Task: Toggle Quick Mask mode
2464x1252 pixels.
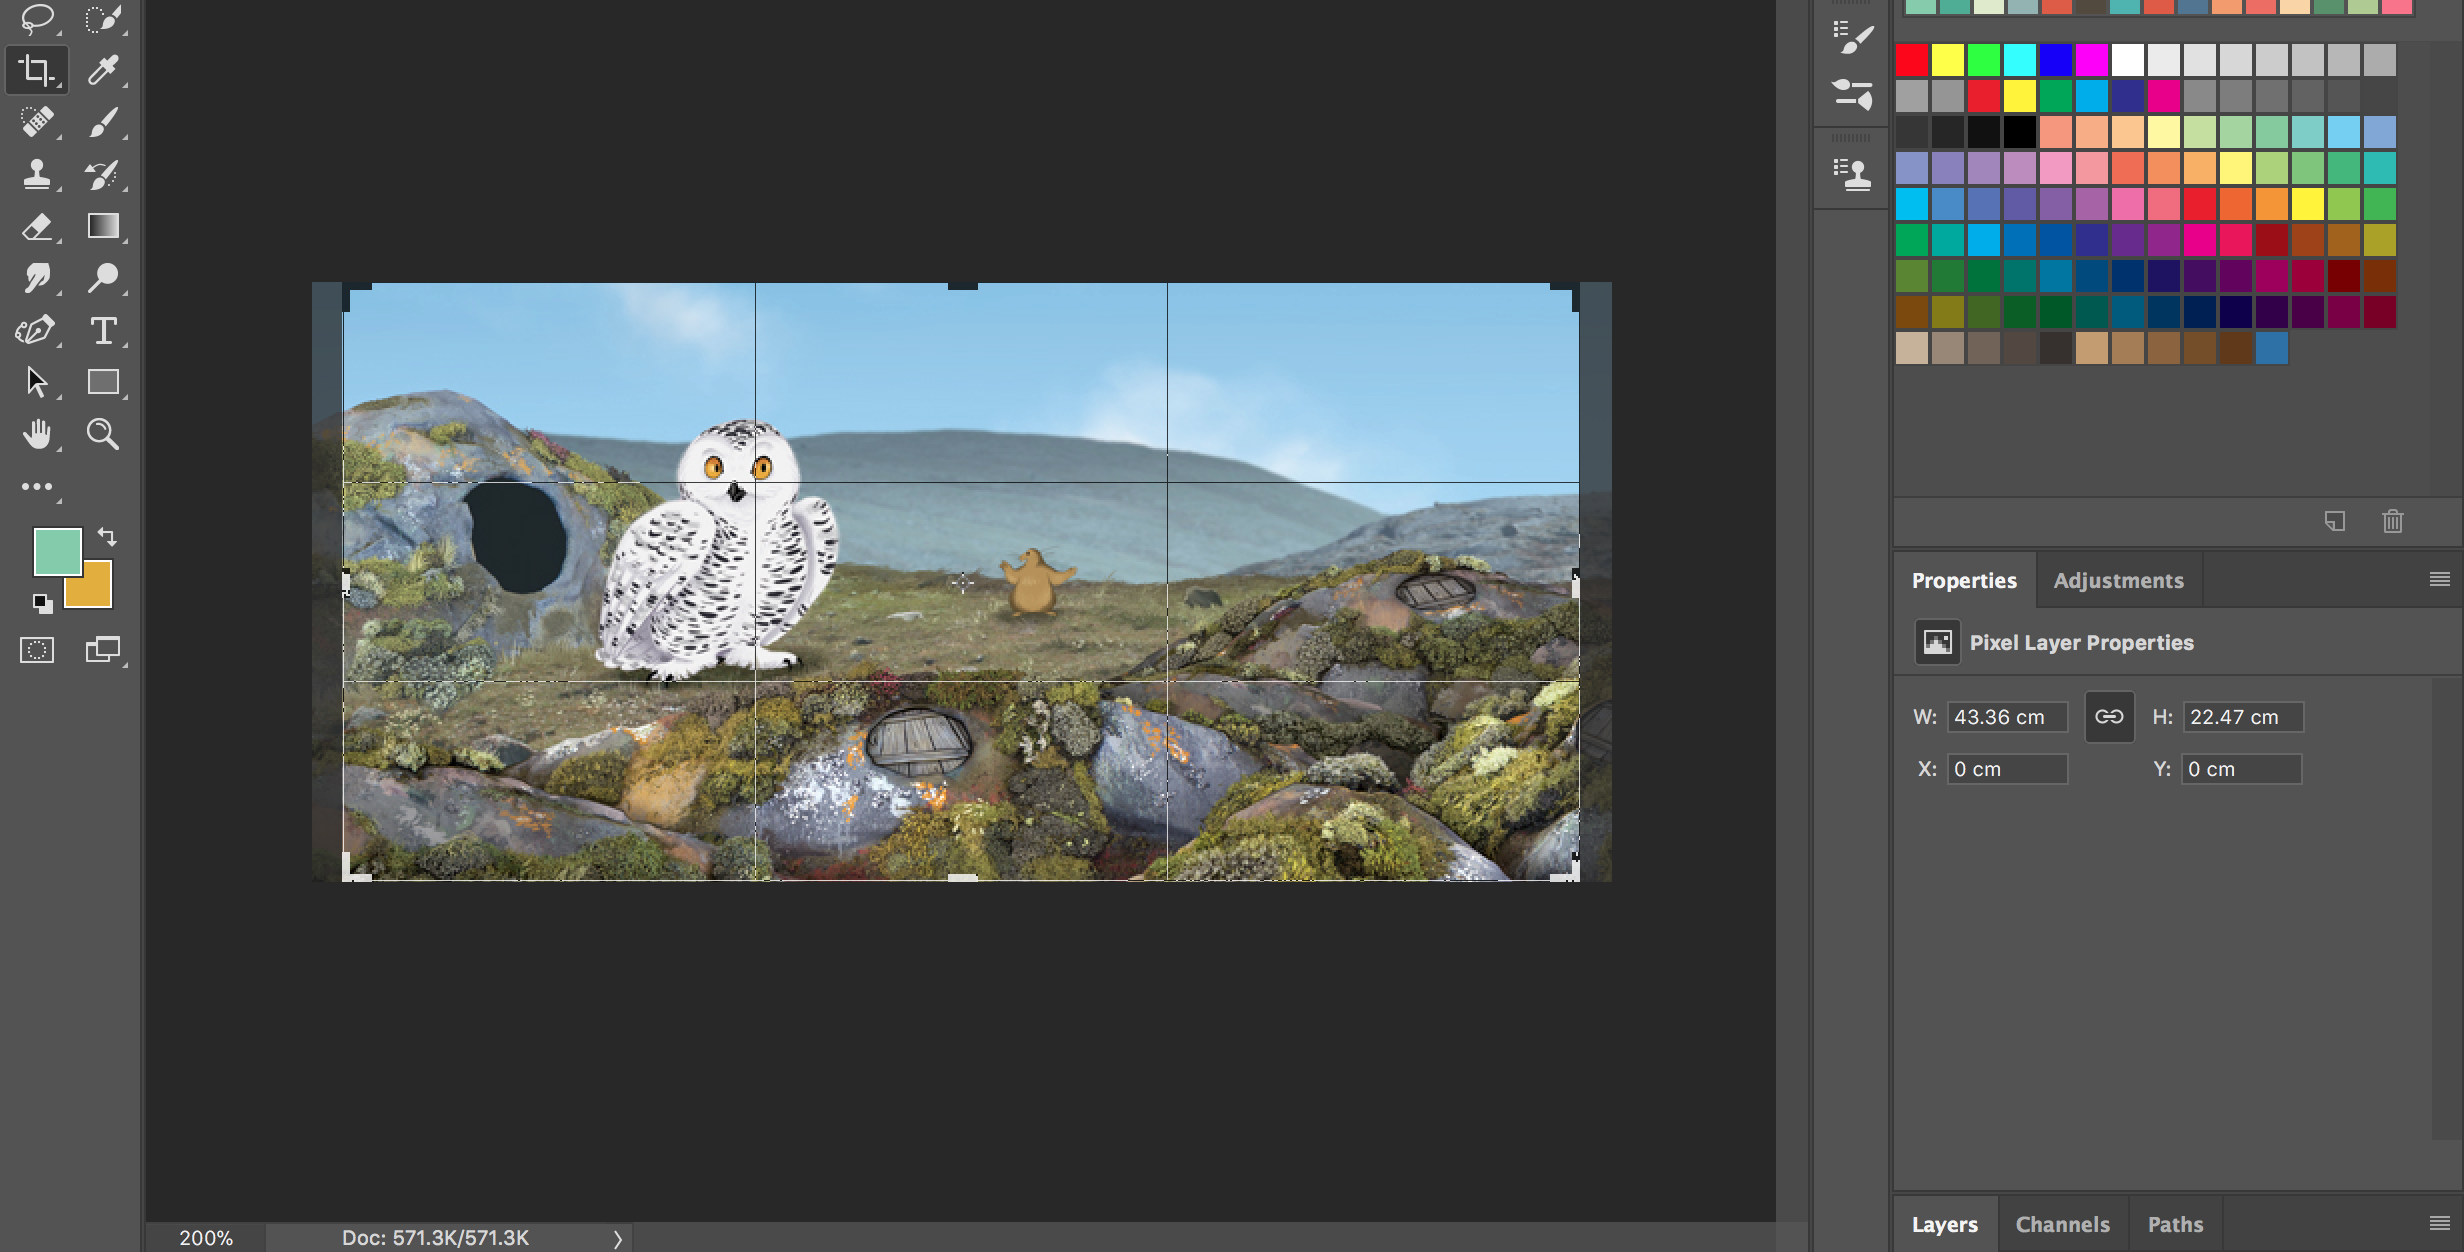Action: click(37, 651)
